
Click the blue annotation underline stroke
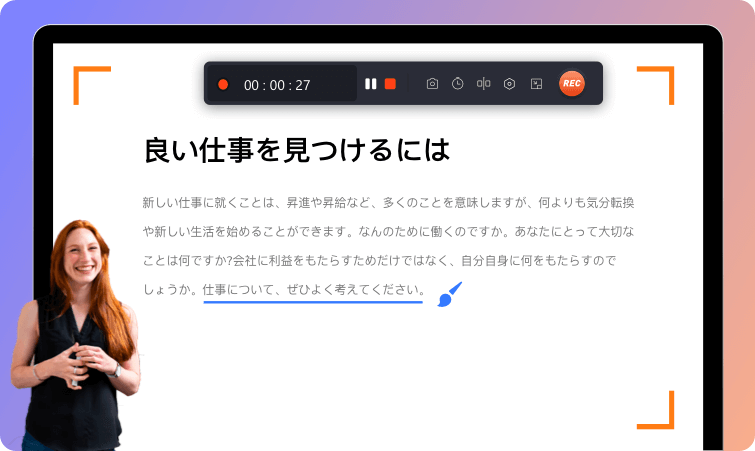tap(312, 302)
